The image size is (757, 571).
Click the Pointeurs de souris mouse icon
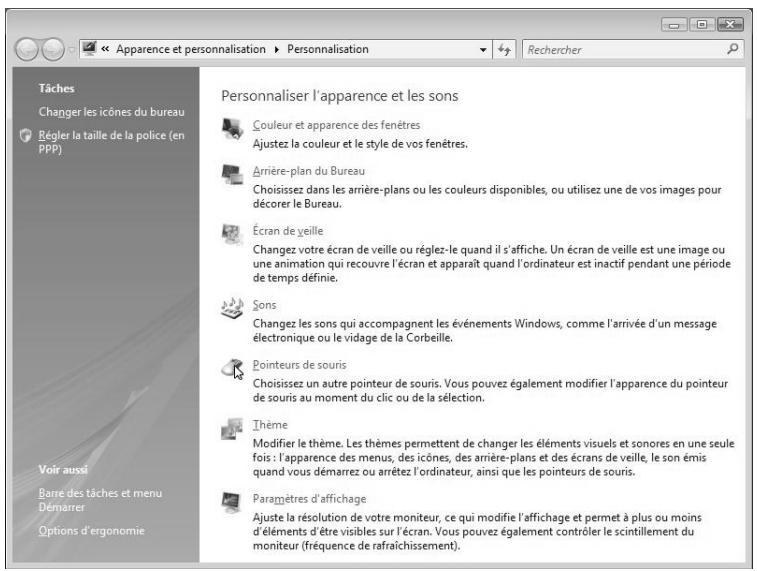click(232, 368)
